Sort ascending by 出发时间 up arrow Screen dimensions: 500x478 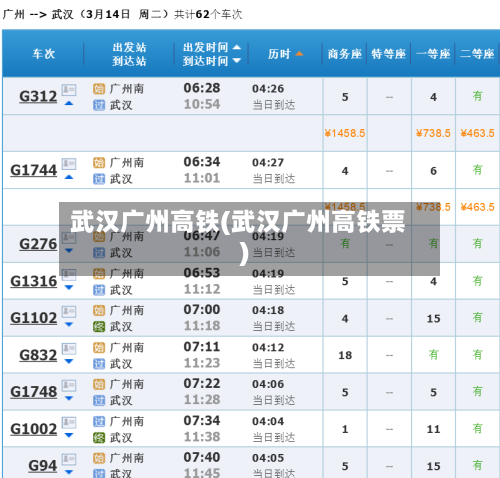(x=236, y=47)
